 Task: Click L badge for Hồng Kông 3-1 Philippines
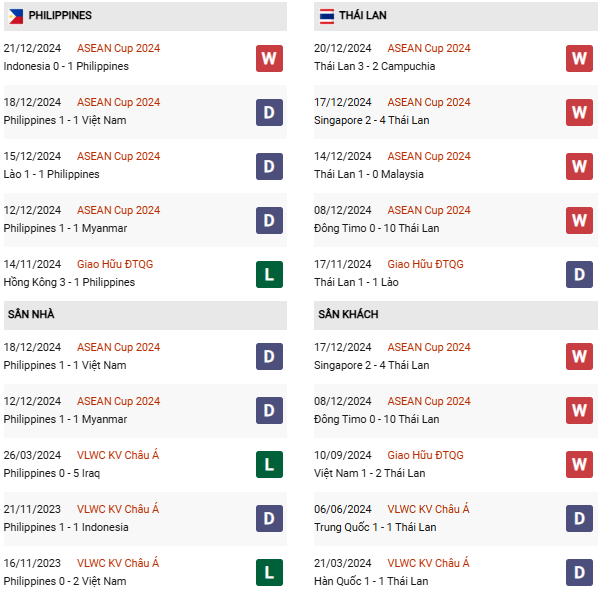(269, 274)
